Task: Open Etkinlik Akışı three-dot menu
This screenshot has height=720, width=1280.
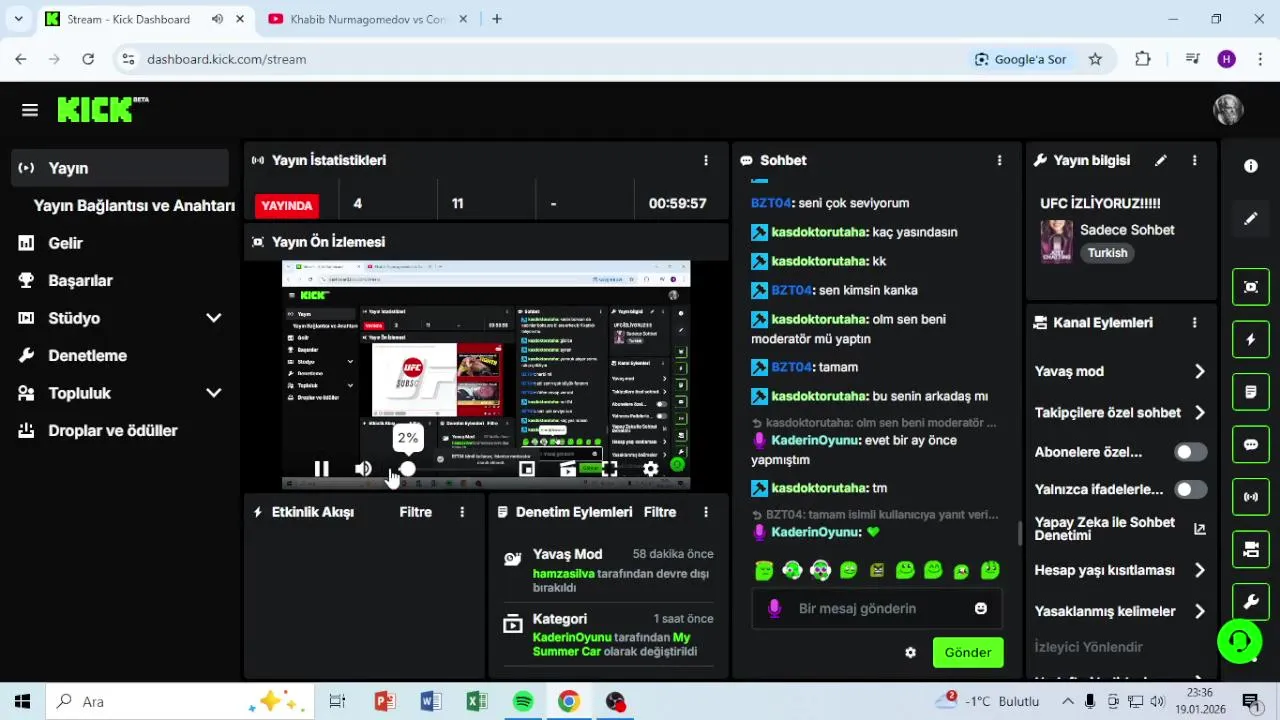Action: (x=462, y=512)
